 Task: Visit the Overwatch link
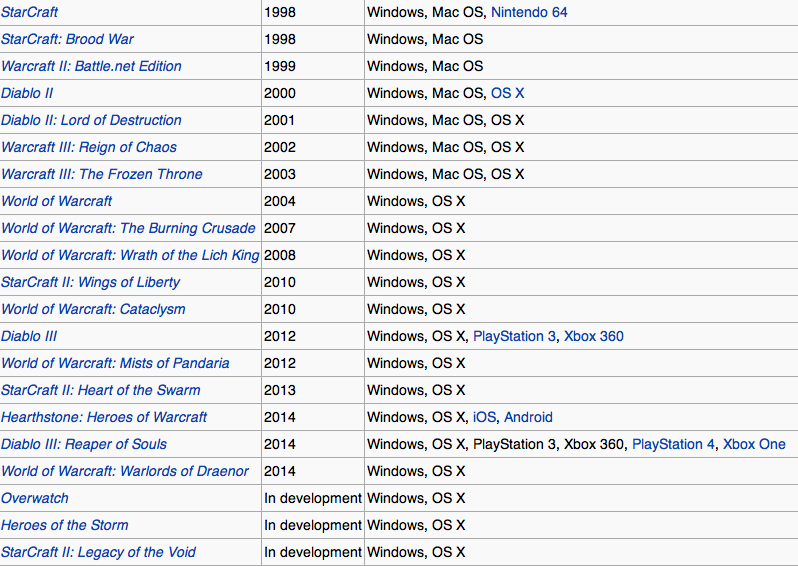coord(35,498)
